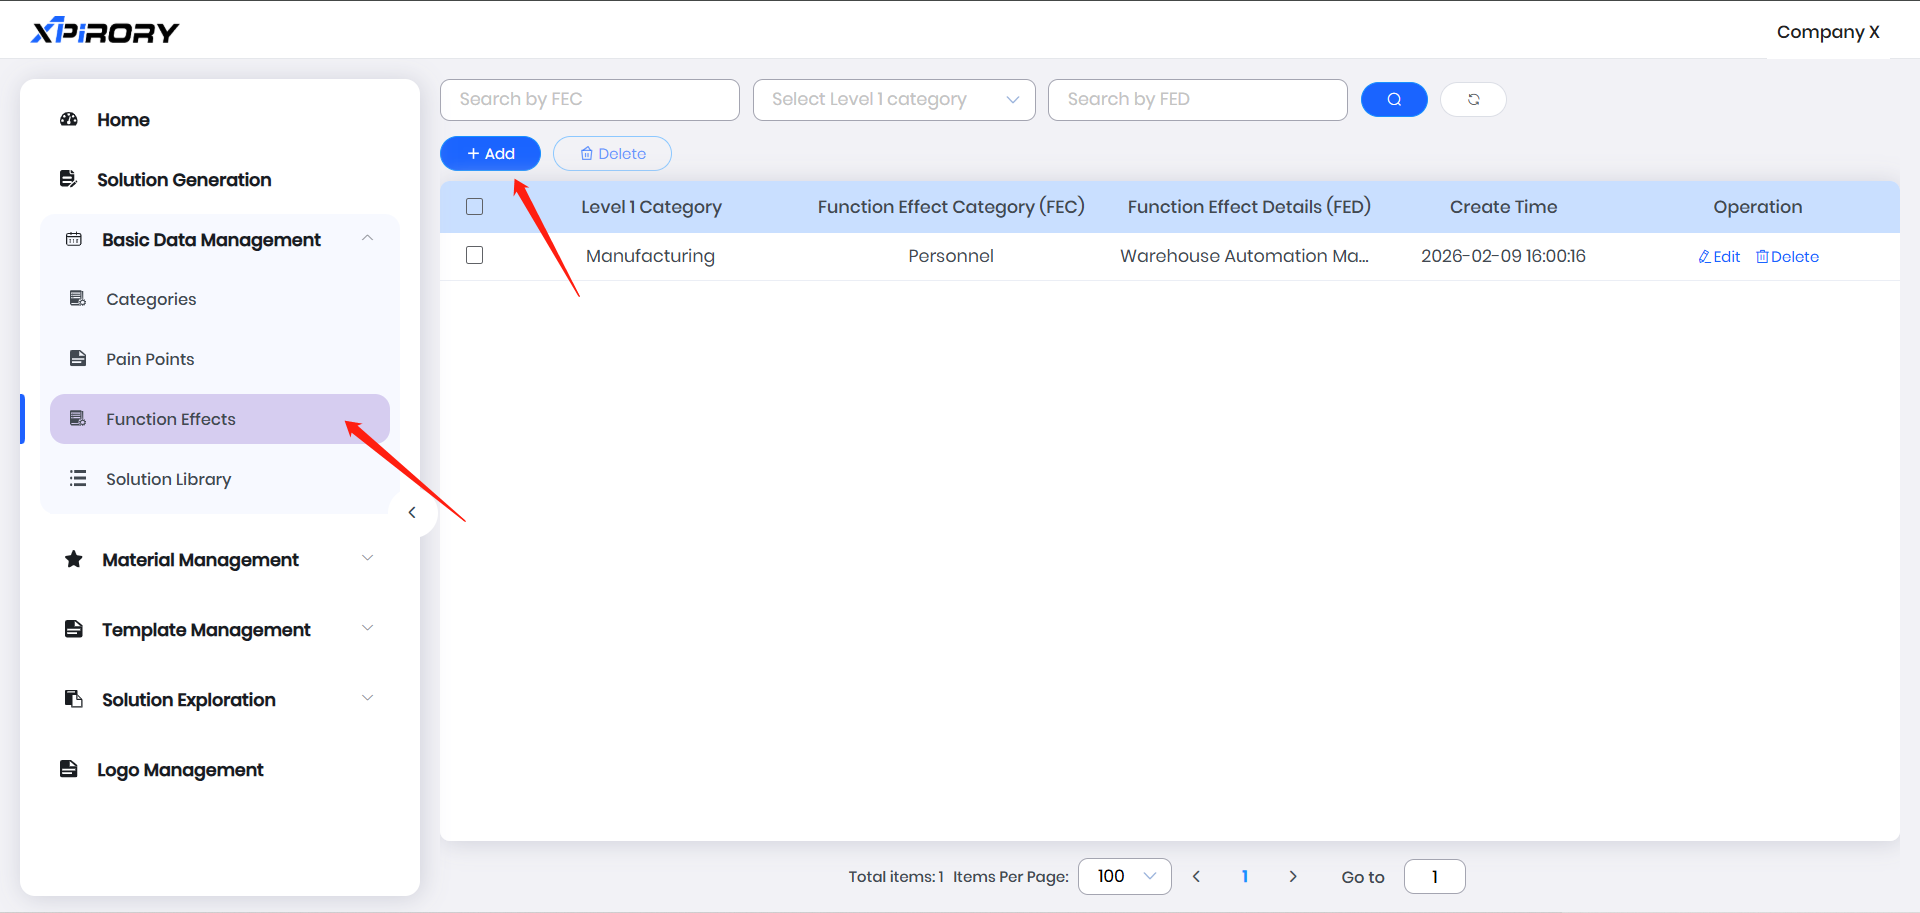The width and height of the screenshot is (1920, 913).
Task: Click the Add button
Action: pos(490,153)
